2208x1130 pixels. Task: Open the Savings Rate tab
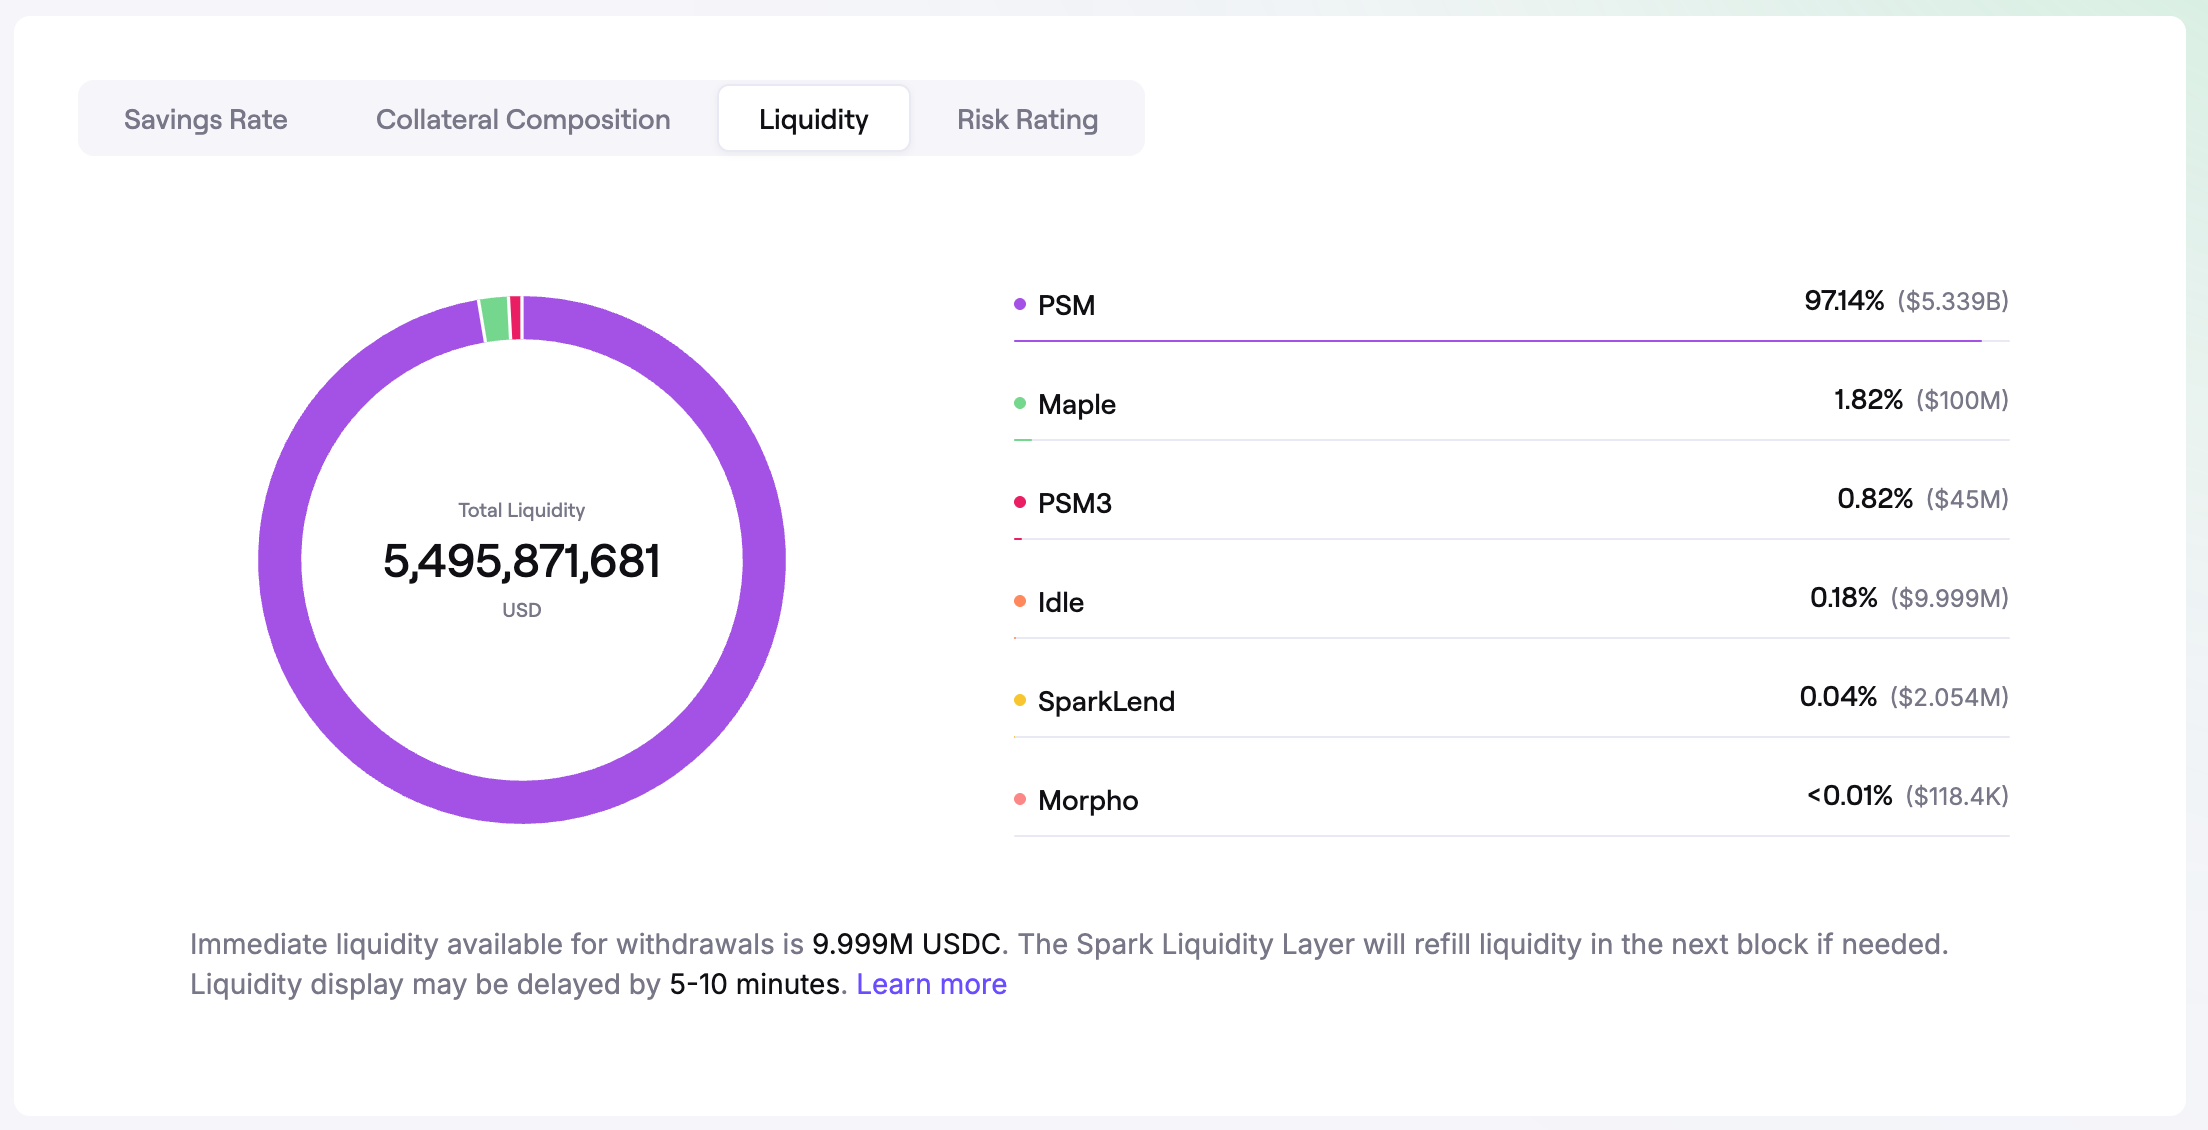[x=205, y=119]
